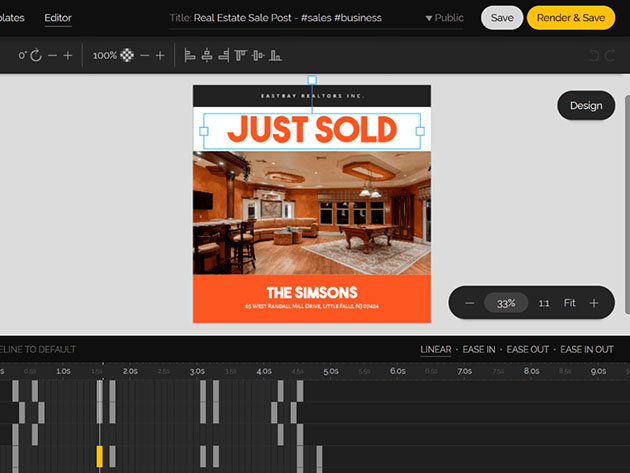Select the yellow keyframe on timeline
630x473 pixels.
tap(99, 456)
